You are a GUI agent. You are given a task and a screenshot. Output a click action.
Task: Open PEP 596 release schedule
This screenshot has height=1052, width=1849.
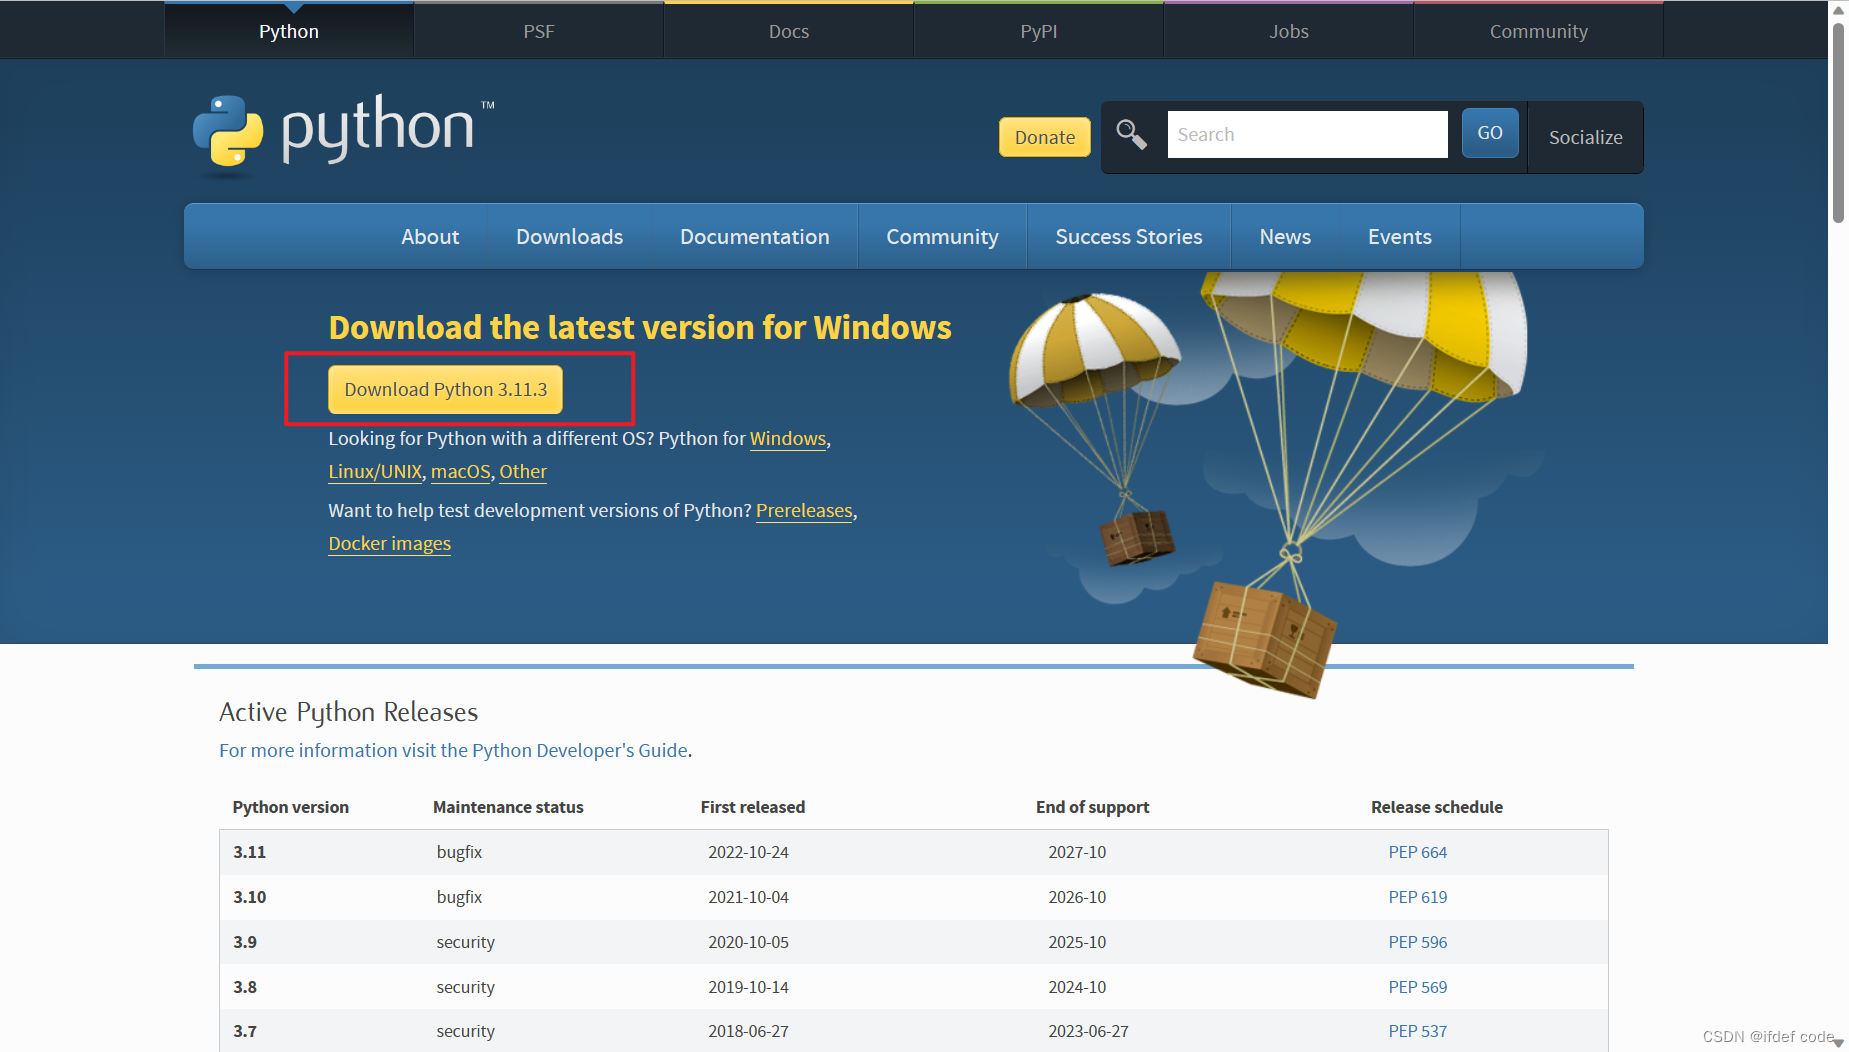pyautogui.click(x=1418, y=942)
